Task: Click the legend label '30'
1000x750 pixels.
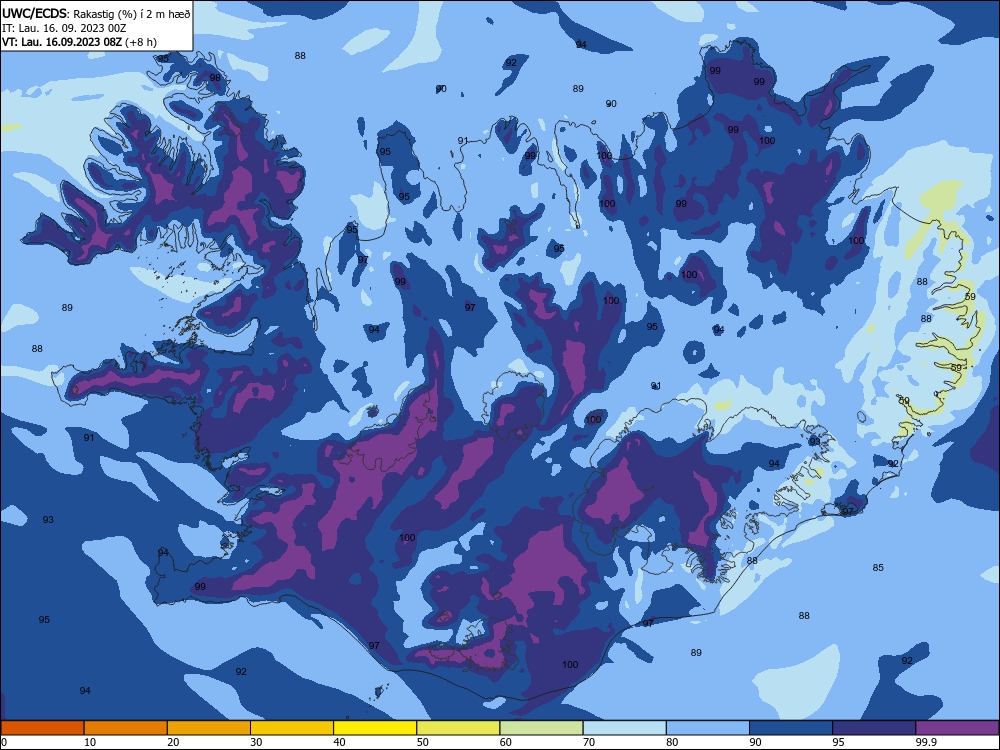Action: point(256,742)
